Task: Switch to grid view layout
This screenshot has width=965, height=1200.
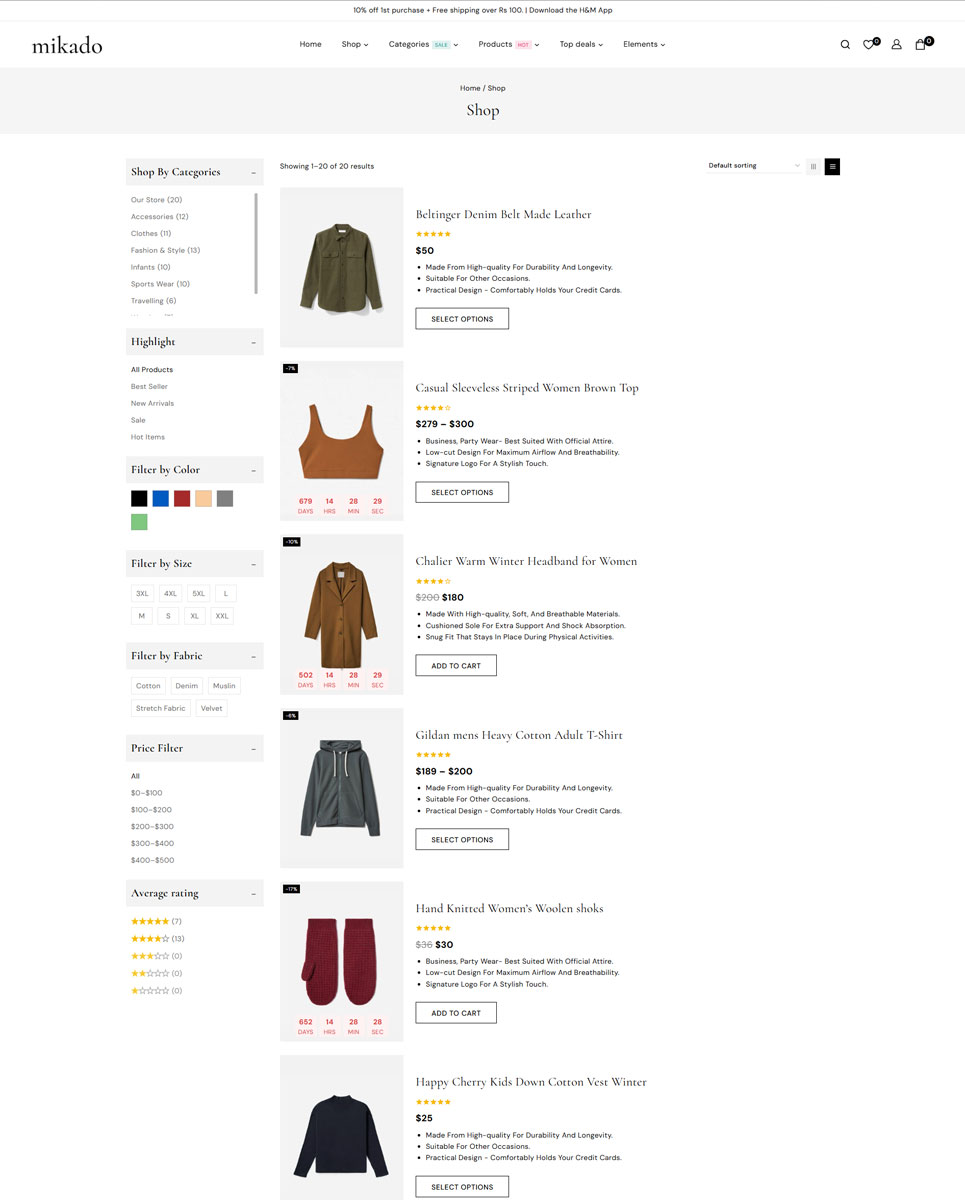Action: [x=813, y=166]
